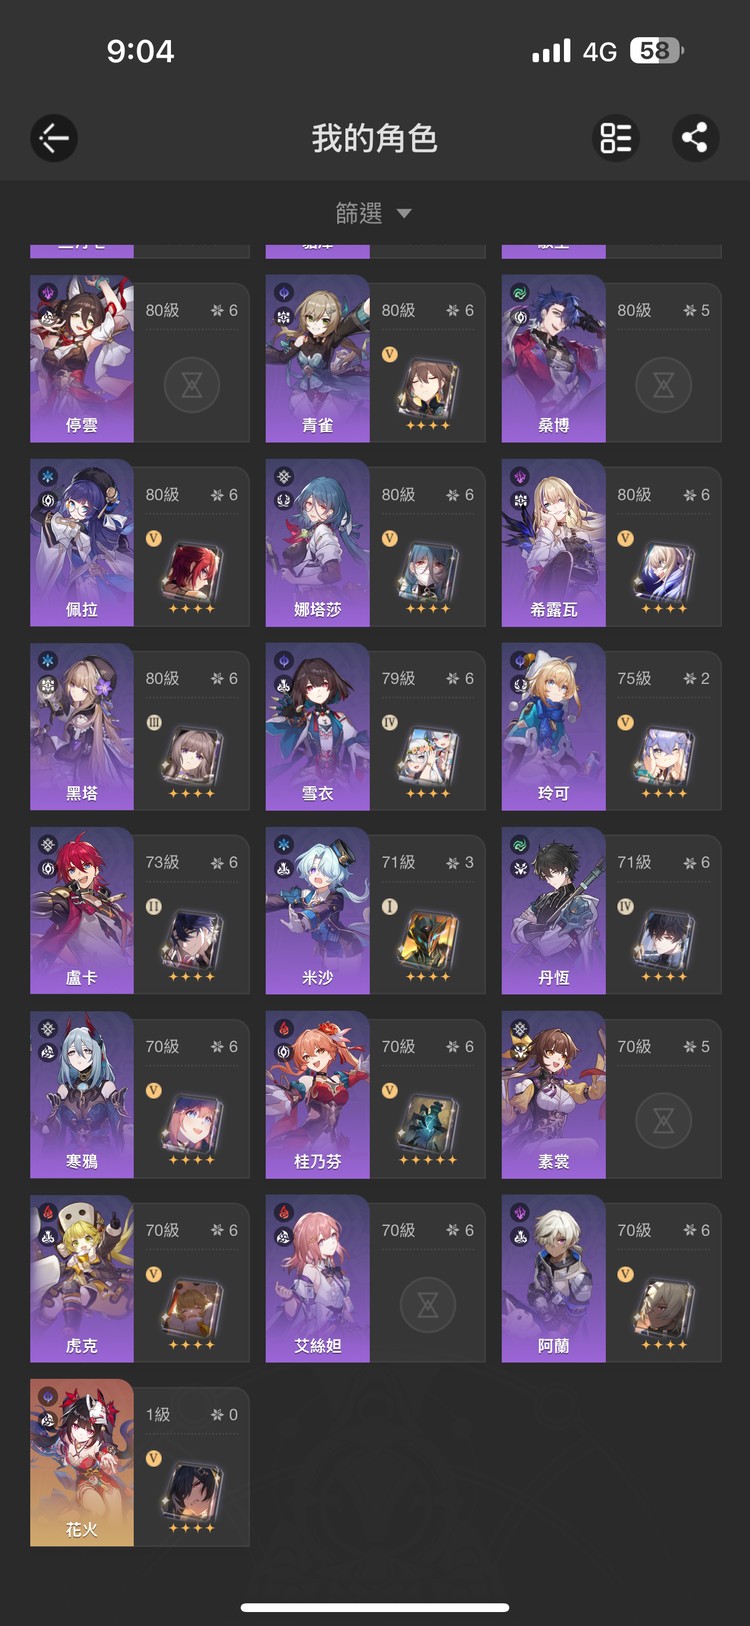Open 青雀's equipped light cone icon
The width and height of the screenshot is (750, 1626).
(428, 391)
